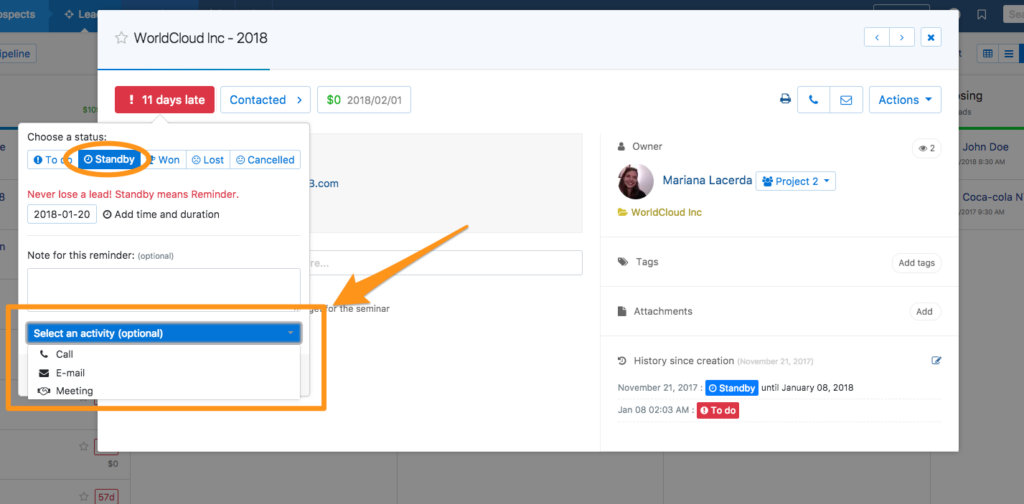Image resolution: width=1024 pixels, height=504 pixels.
Task: Switch to list view icon in background page
Action: (x=1008, y=54)
